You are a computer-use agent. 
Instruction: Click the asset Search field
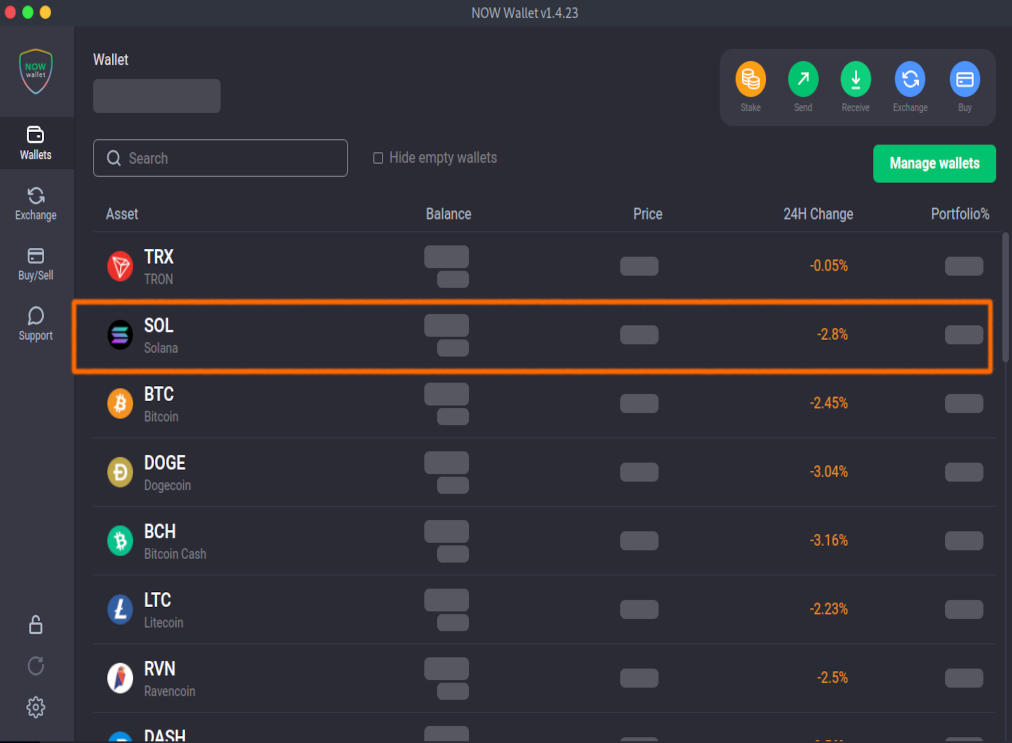pyautogui.click(x=220, y=158)
